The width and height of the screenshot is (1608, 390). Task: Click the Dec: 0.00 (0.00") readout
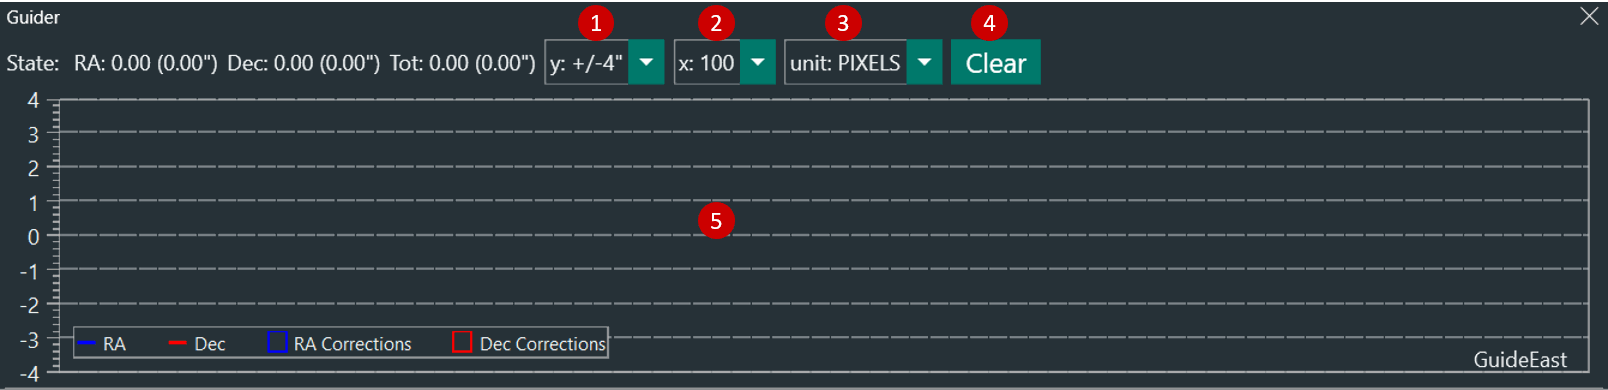(x=304, y=63)
